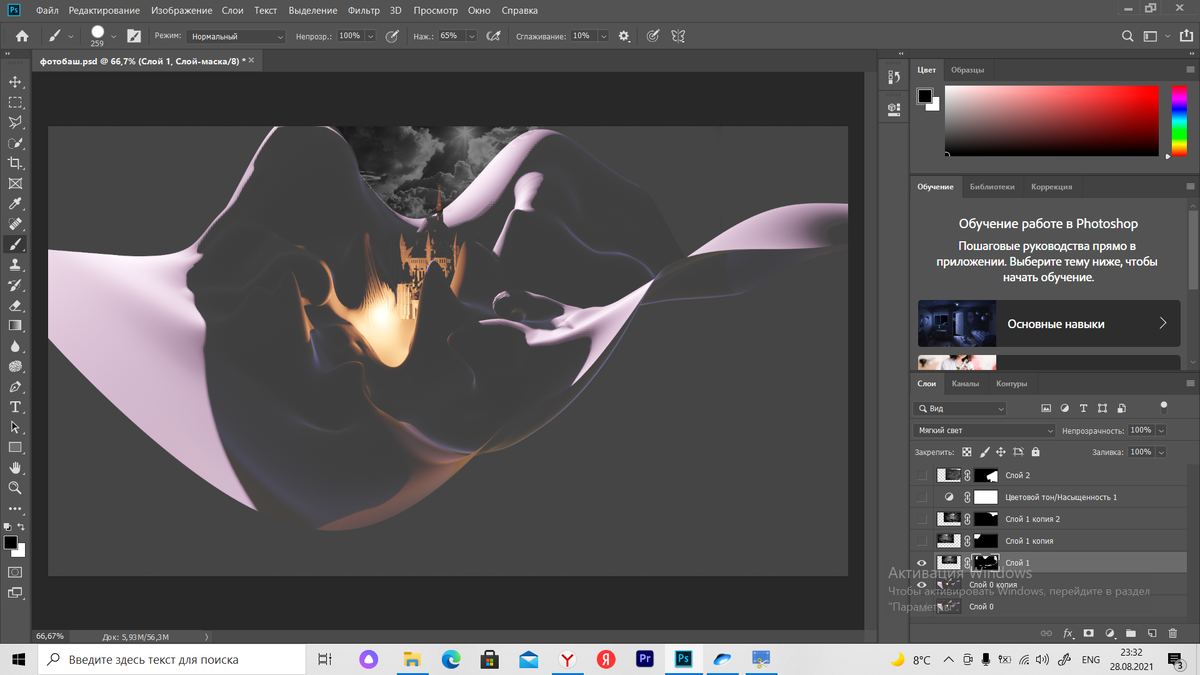Click the hue slider strip
Screen dimensions: 1200x675
pos(1179,120)
